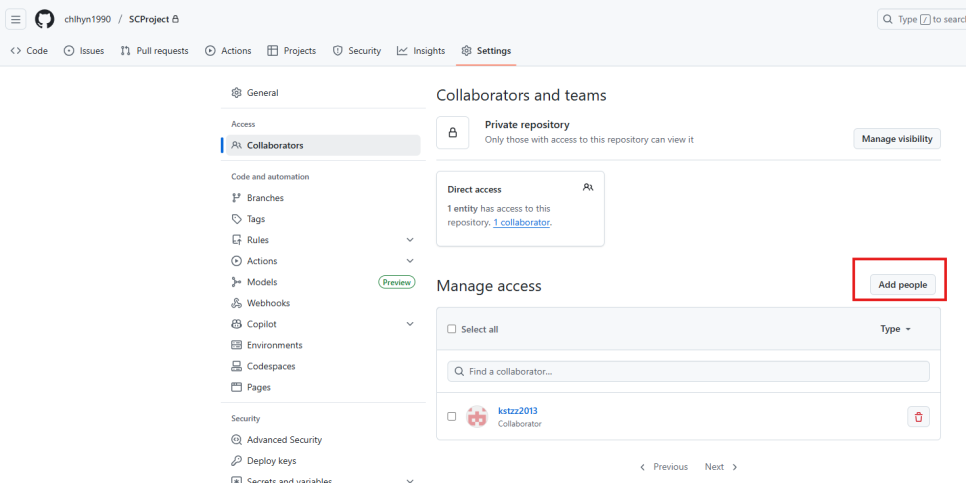The height and width of the screenshot is (483, 966).
Task: Click the Tags icon in sidebar
Action: [x=237, y=219]
